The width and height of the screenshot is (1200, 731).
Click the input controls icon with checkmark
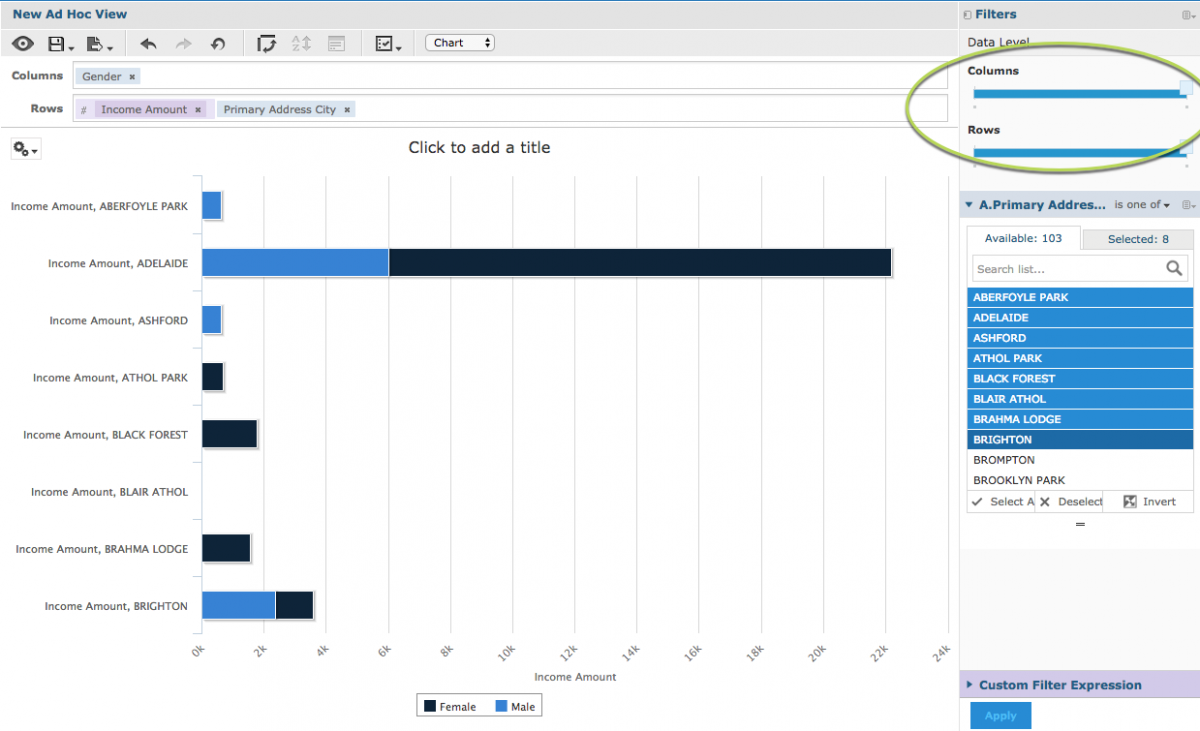tap(385, 43)
